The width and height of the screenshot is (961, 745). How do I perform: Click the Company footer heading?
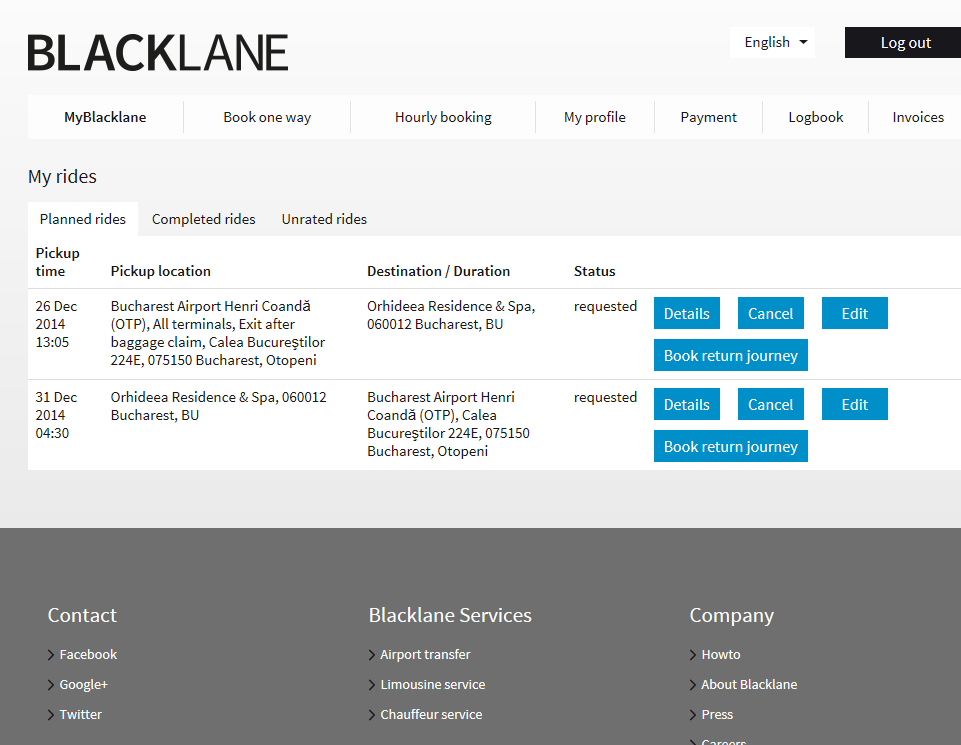point(732,615)
